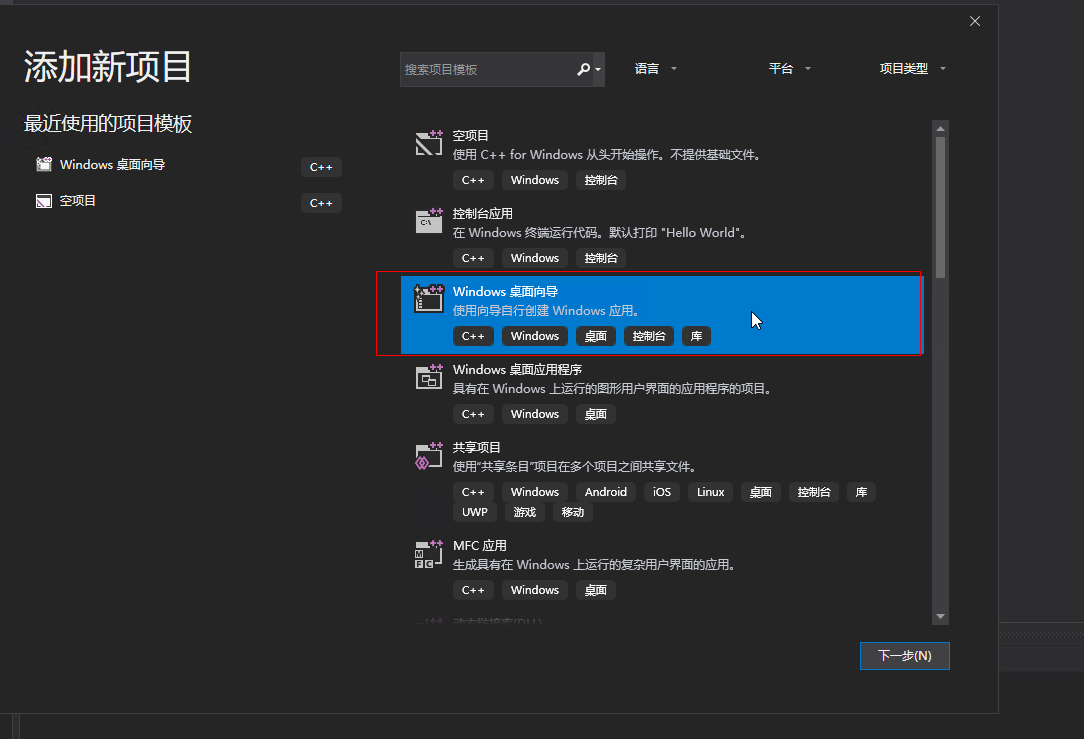Close the 添加新项目 dialog
This screenshot has height=739, width=1084.
pyautogui.click(x=975, y=21)
